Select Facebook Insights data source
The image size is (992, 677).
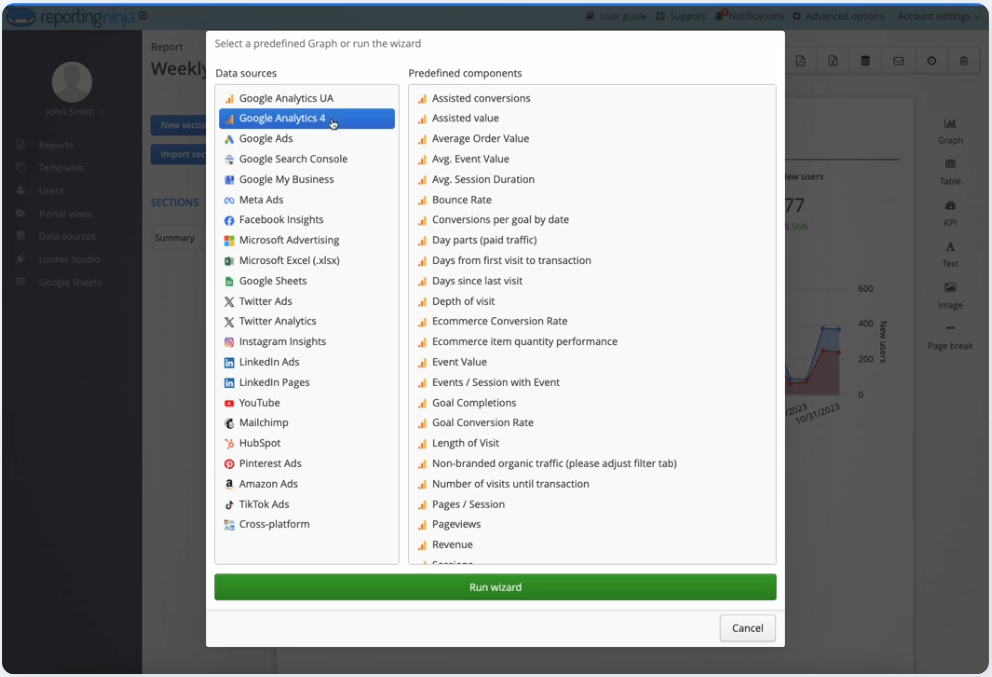[307, 220]
